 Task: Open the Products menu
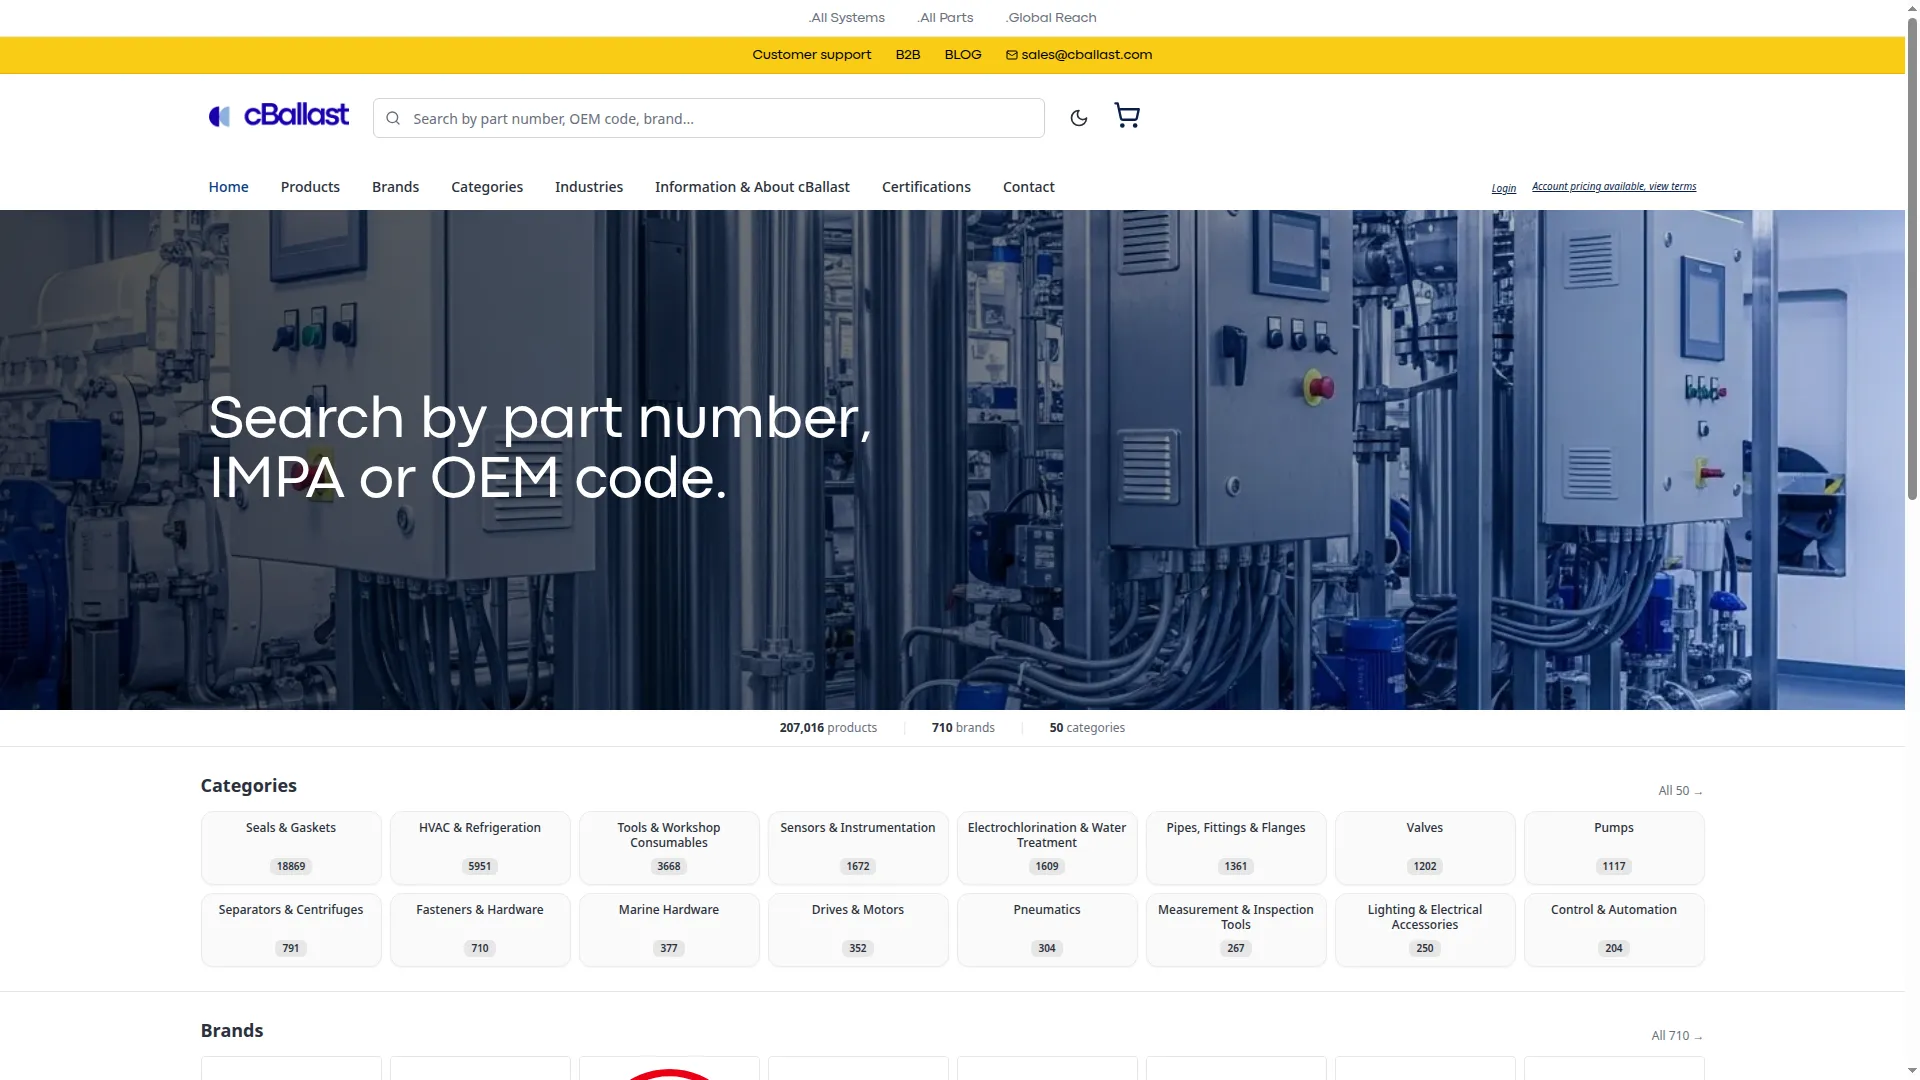[x=310, y=187]
